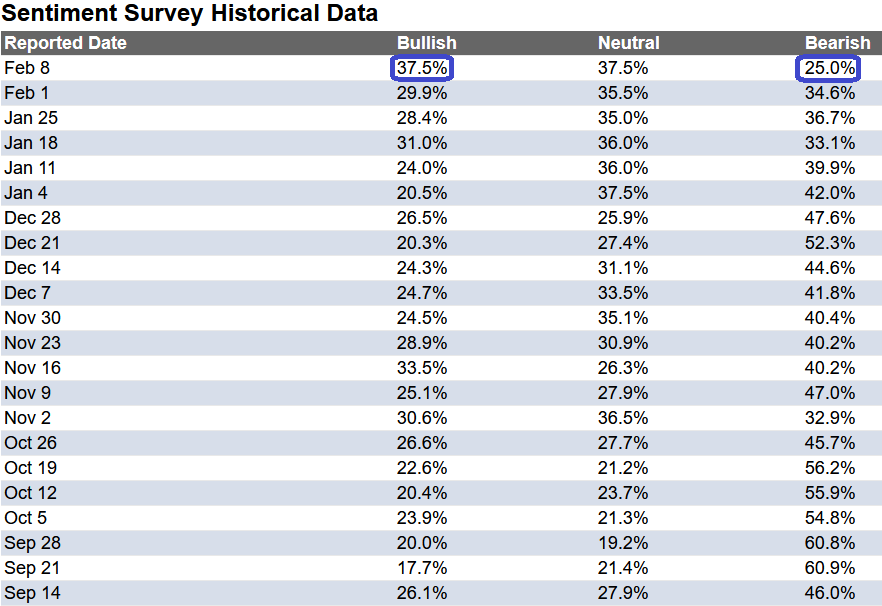The image size is (882, 606).
Task: Click the Reported Date column header
Action: pyautogui.click(x=65, y=43)
